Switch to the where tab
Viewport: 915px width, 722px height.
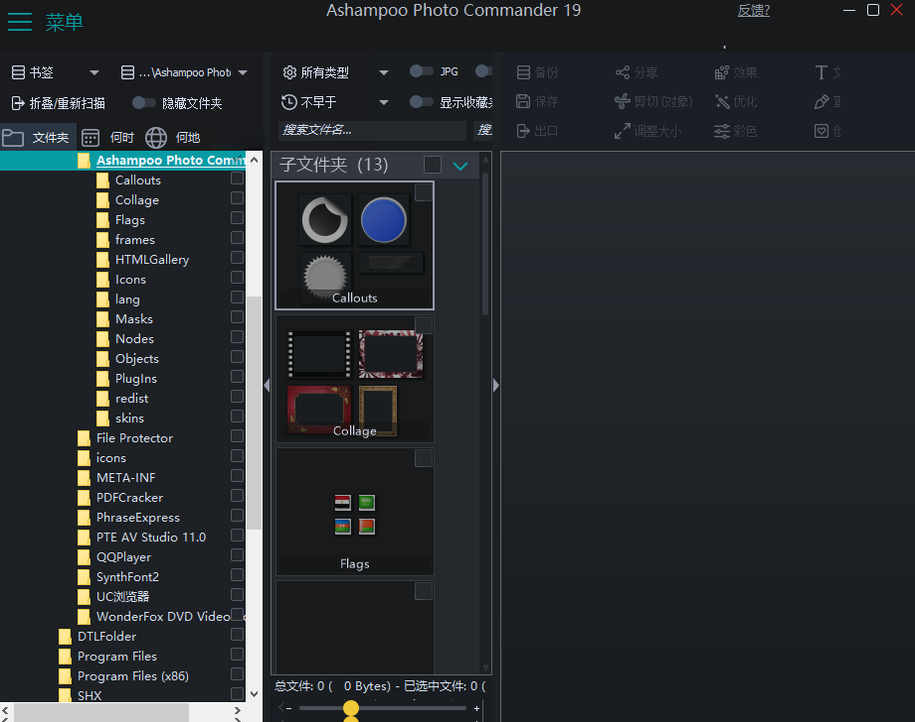(173, 138)
